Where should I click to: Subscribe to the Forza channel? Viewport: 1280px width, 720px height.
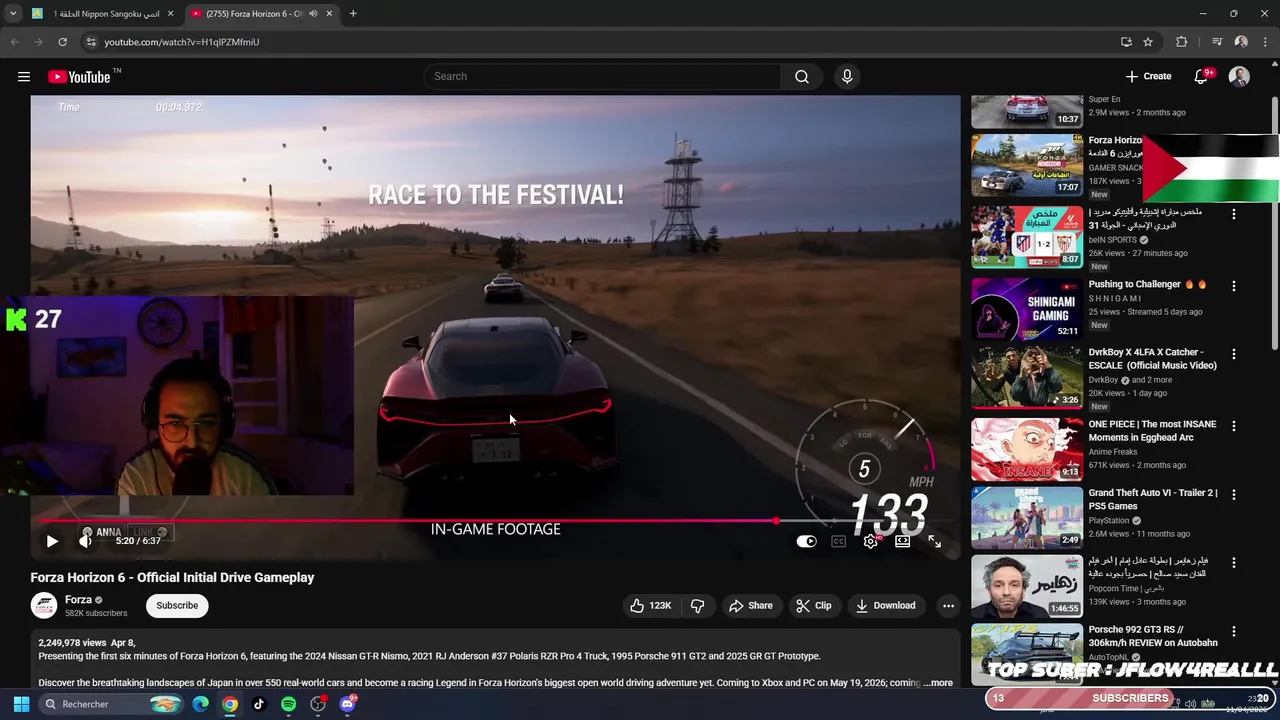pyautogui.click(x=177, y=605)
